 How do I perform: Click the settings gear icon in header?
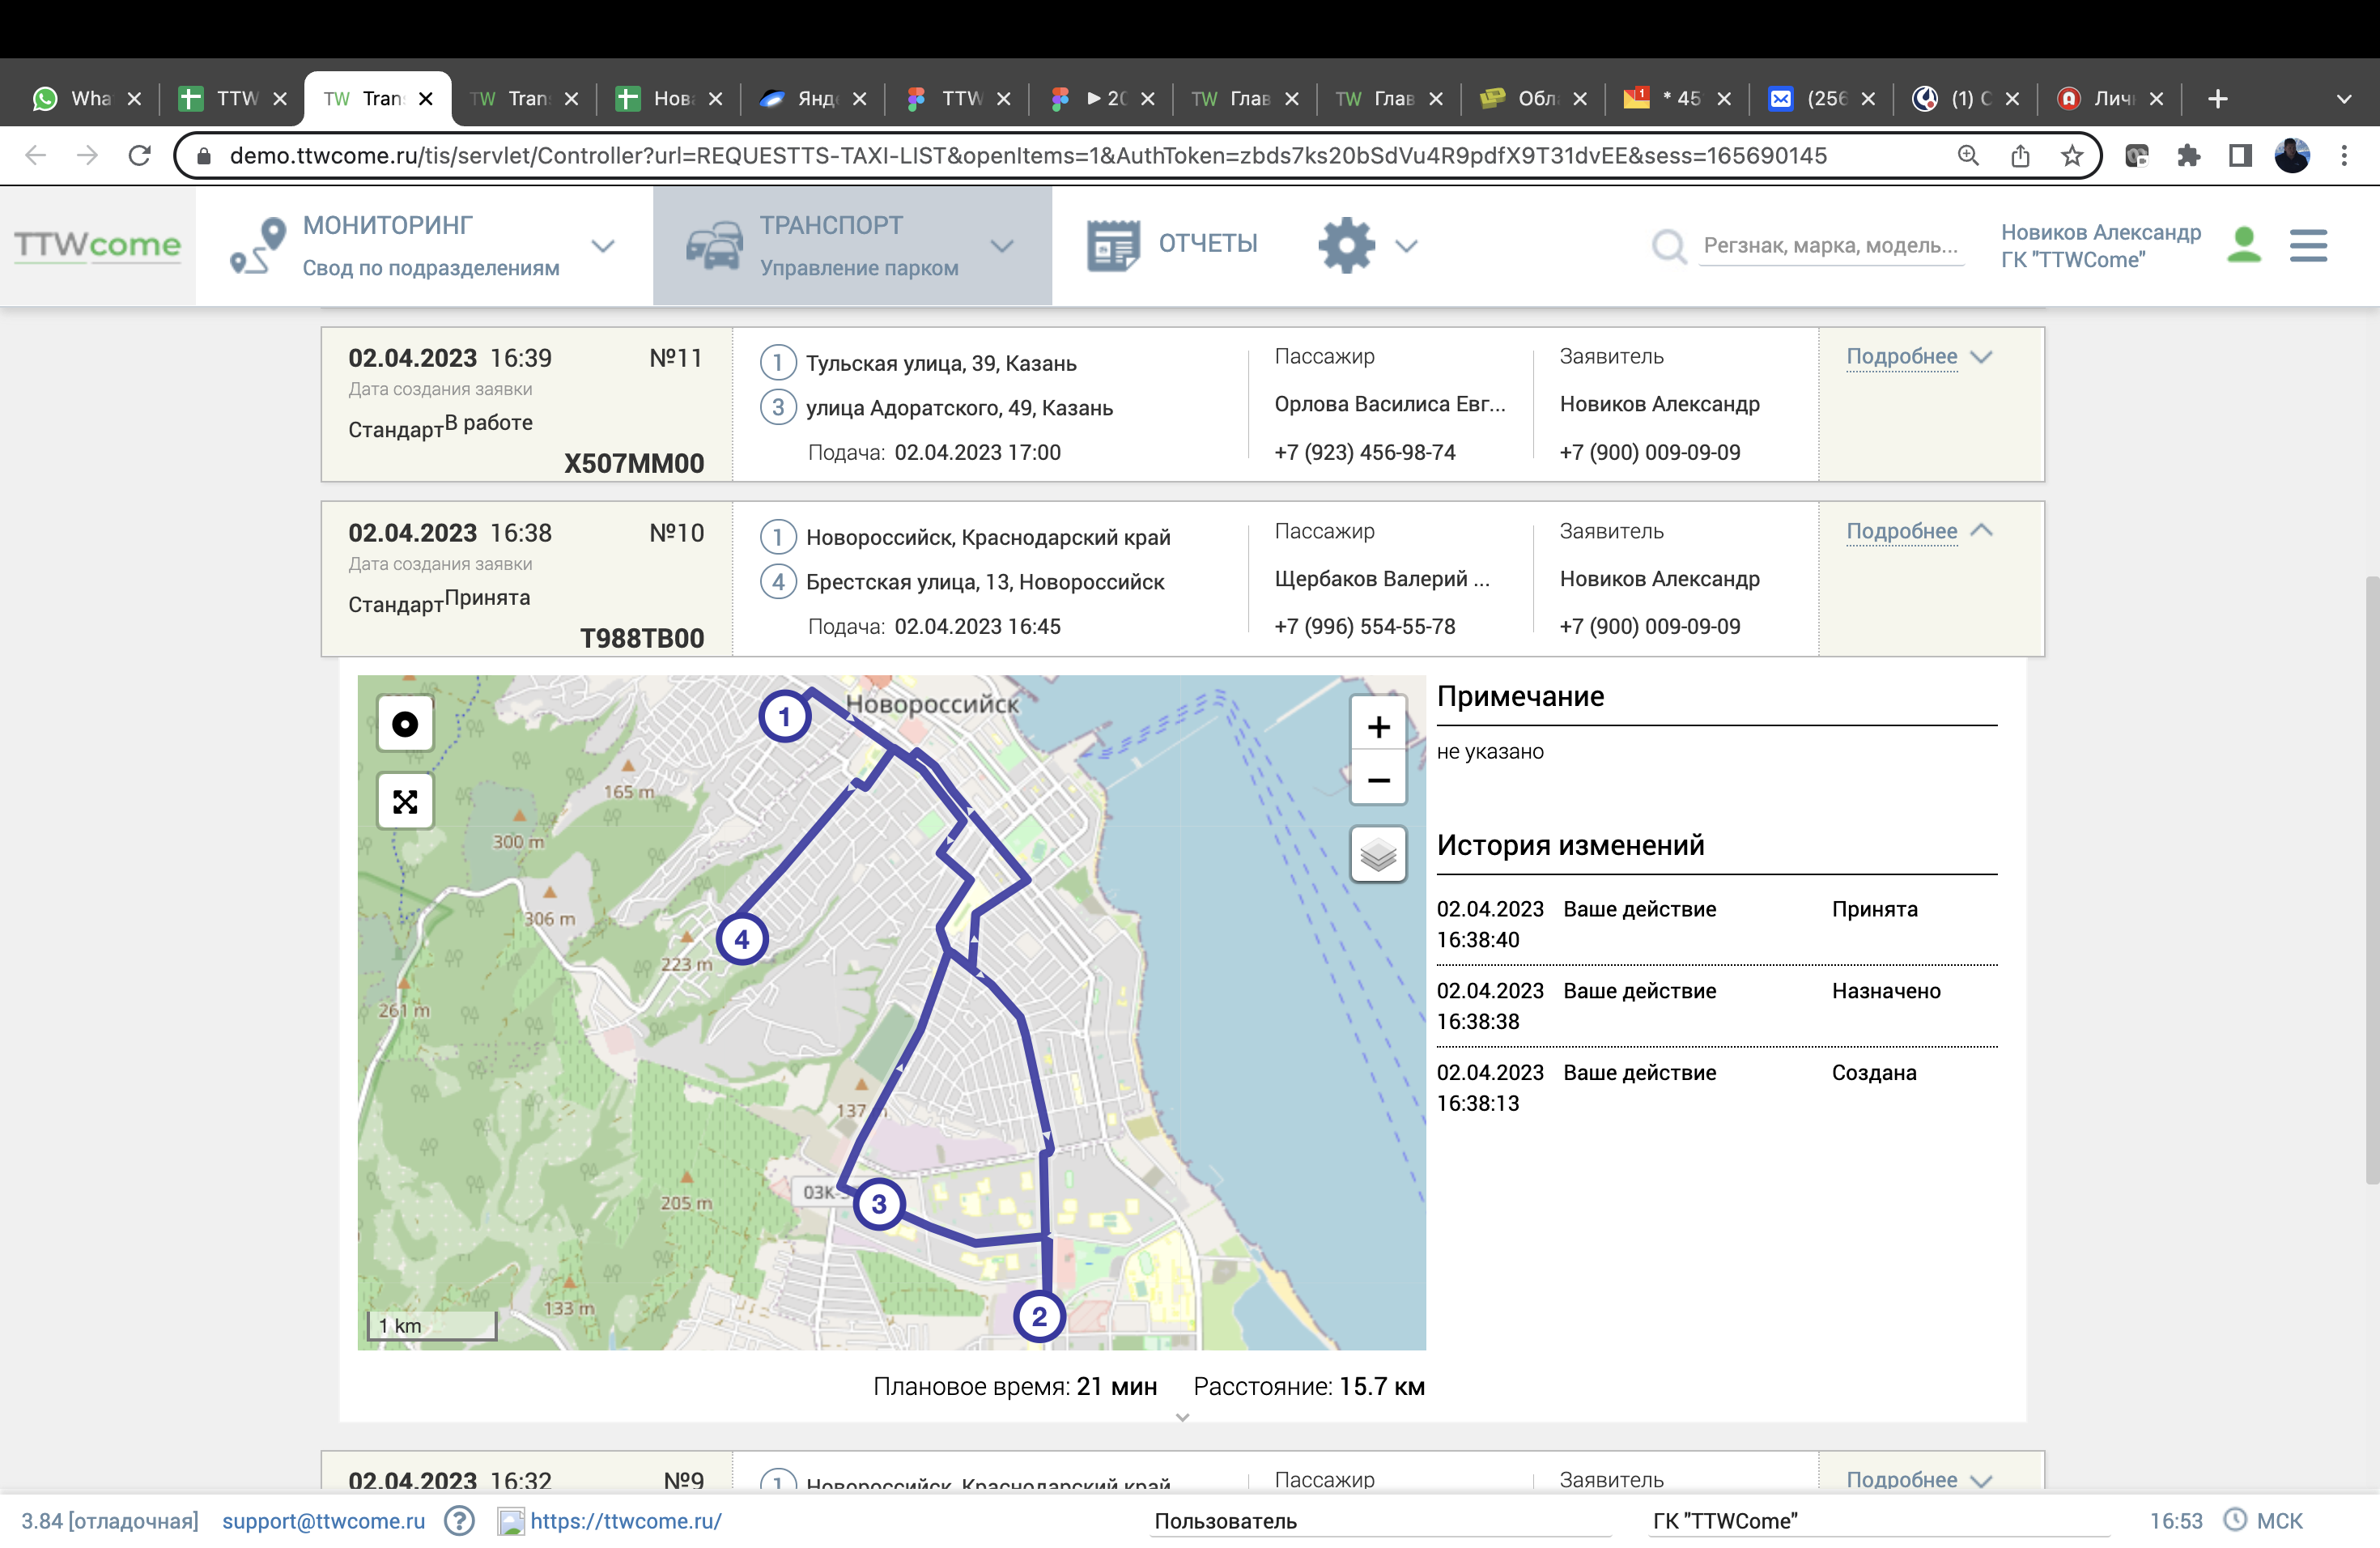(1346, 245)
